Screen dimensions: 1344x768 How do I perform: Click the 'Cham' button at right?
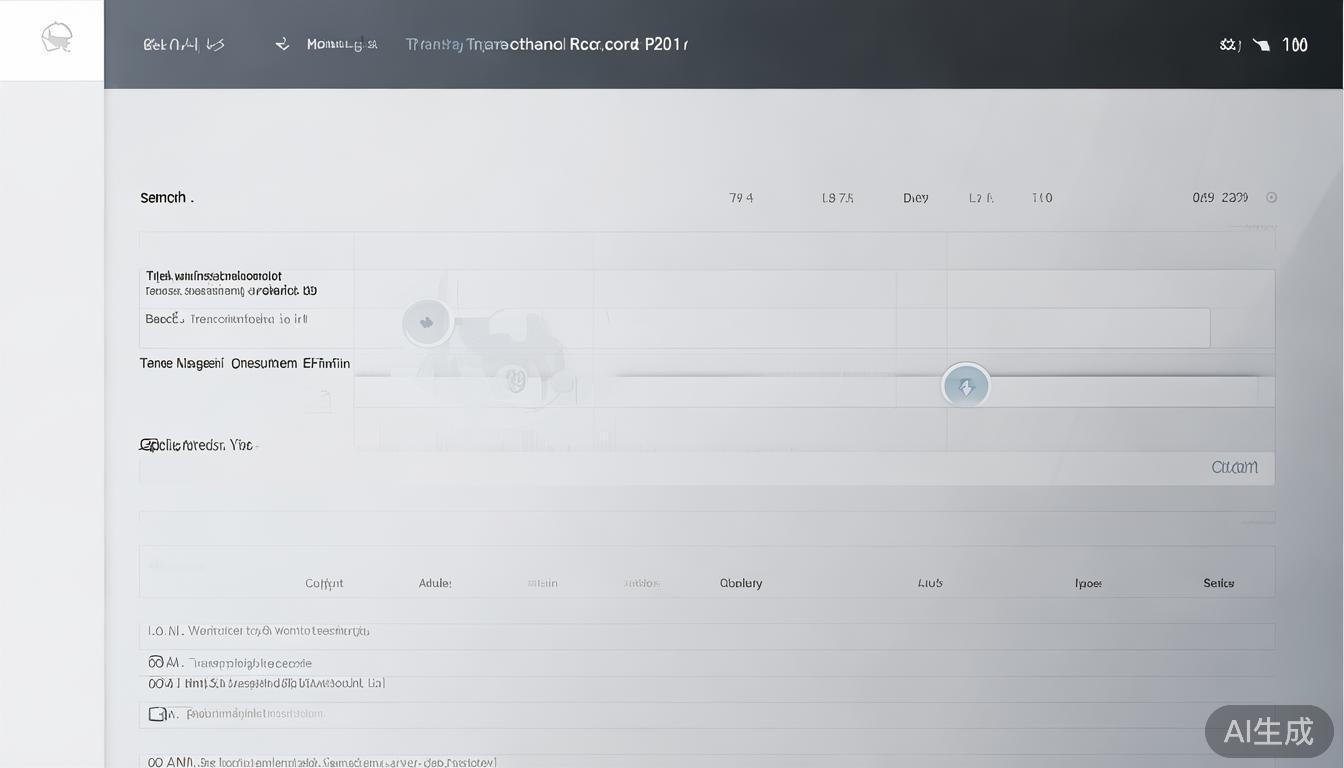click(1234, 467)
